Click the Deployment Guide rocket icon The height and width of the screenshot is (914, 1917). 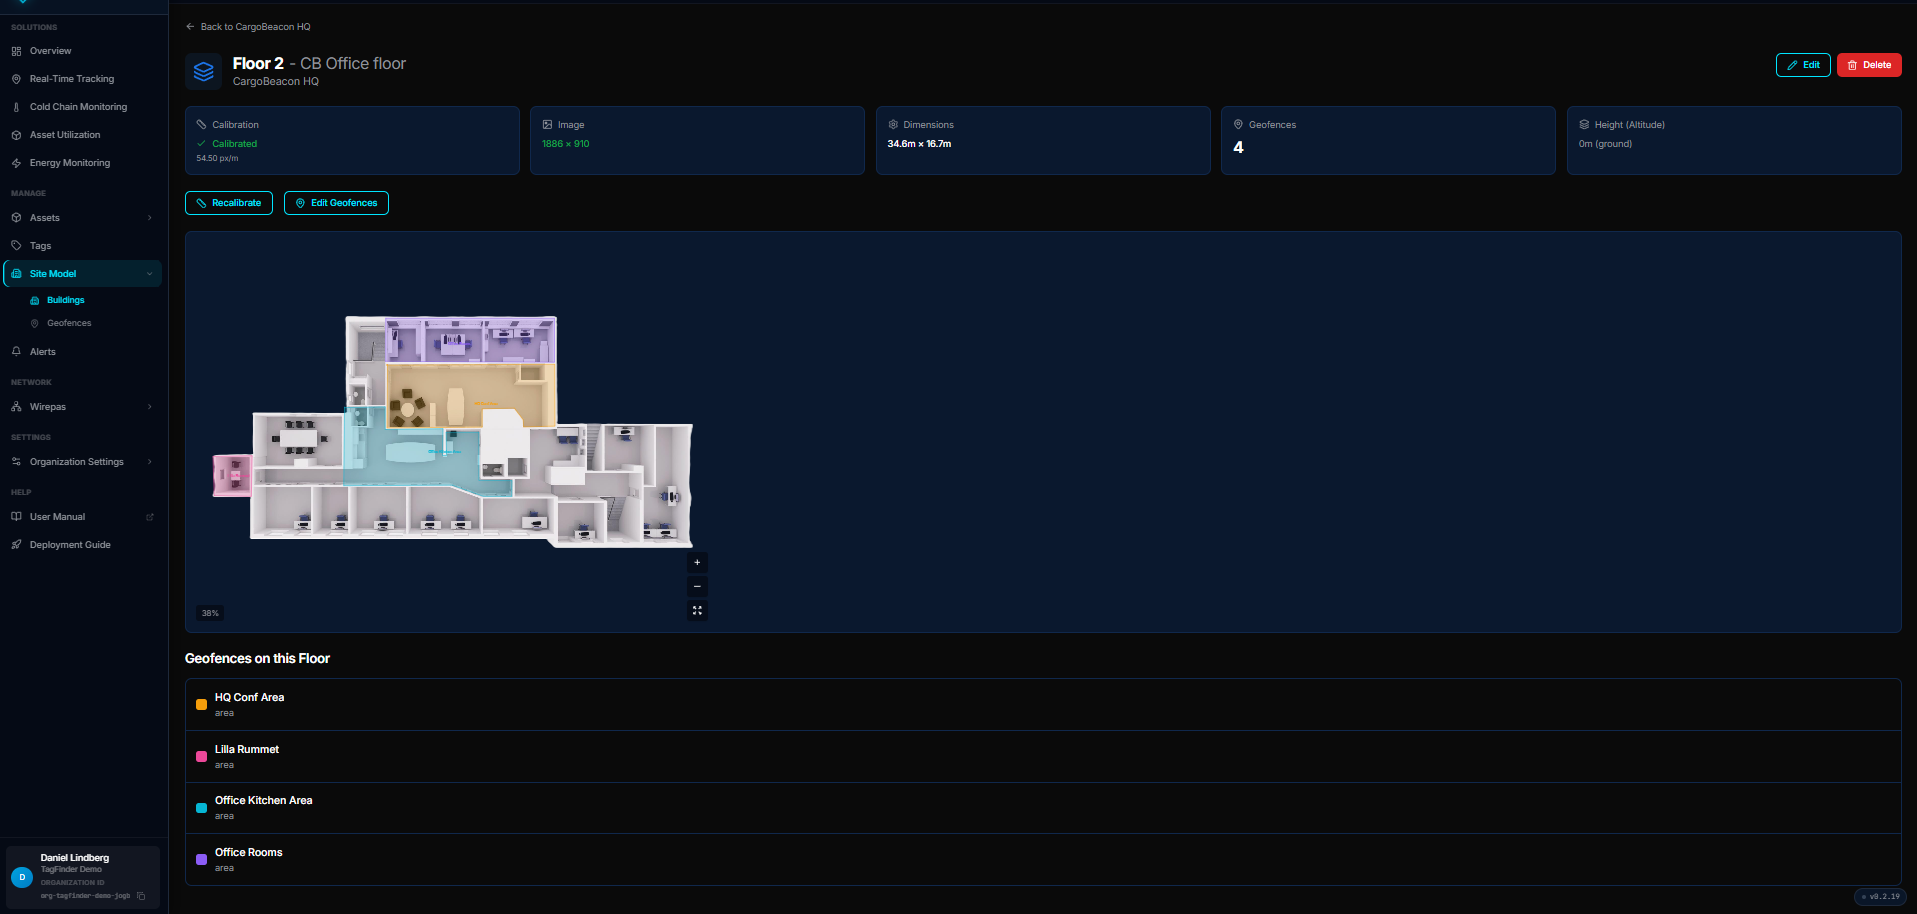pos(16,545)
